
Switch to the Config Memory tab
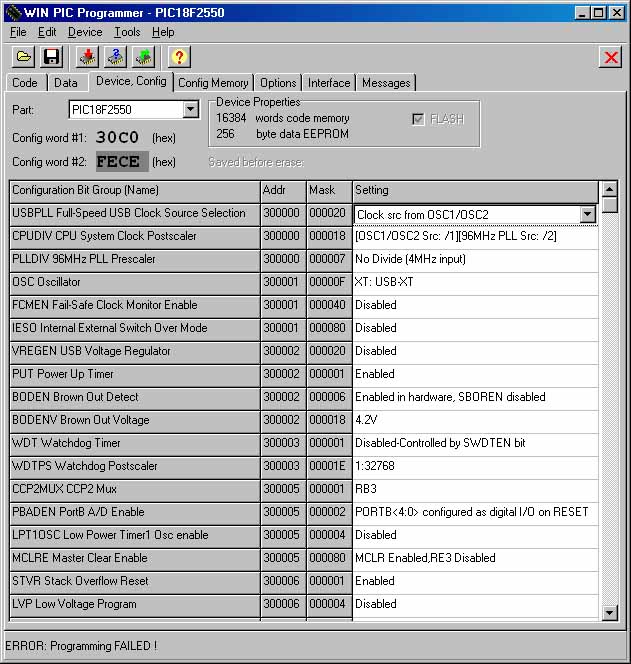213,83
